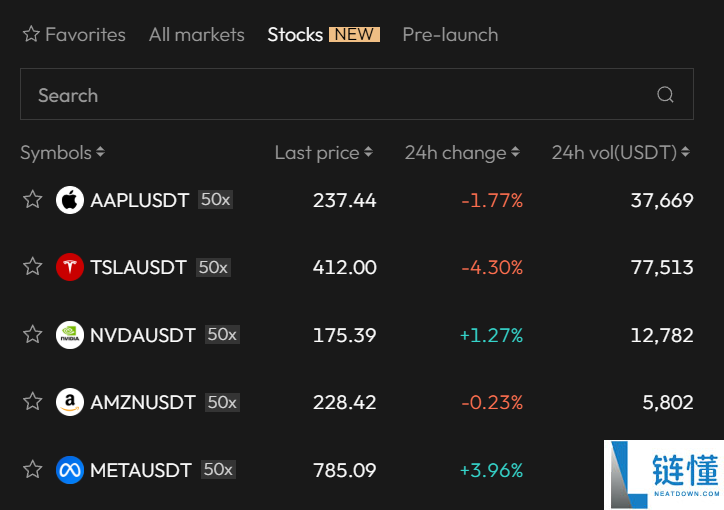Screen dimensions: 724x510
Task: Open the Pre-launch tab
Action: 450,35
